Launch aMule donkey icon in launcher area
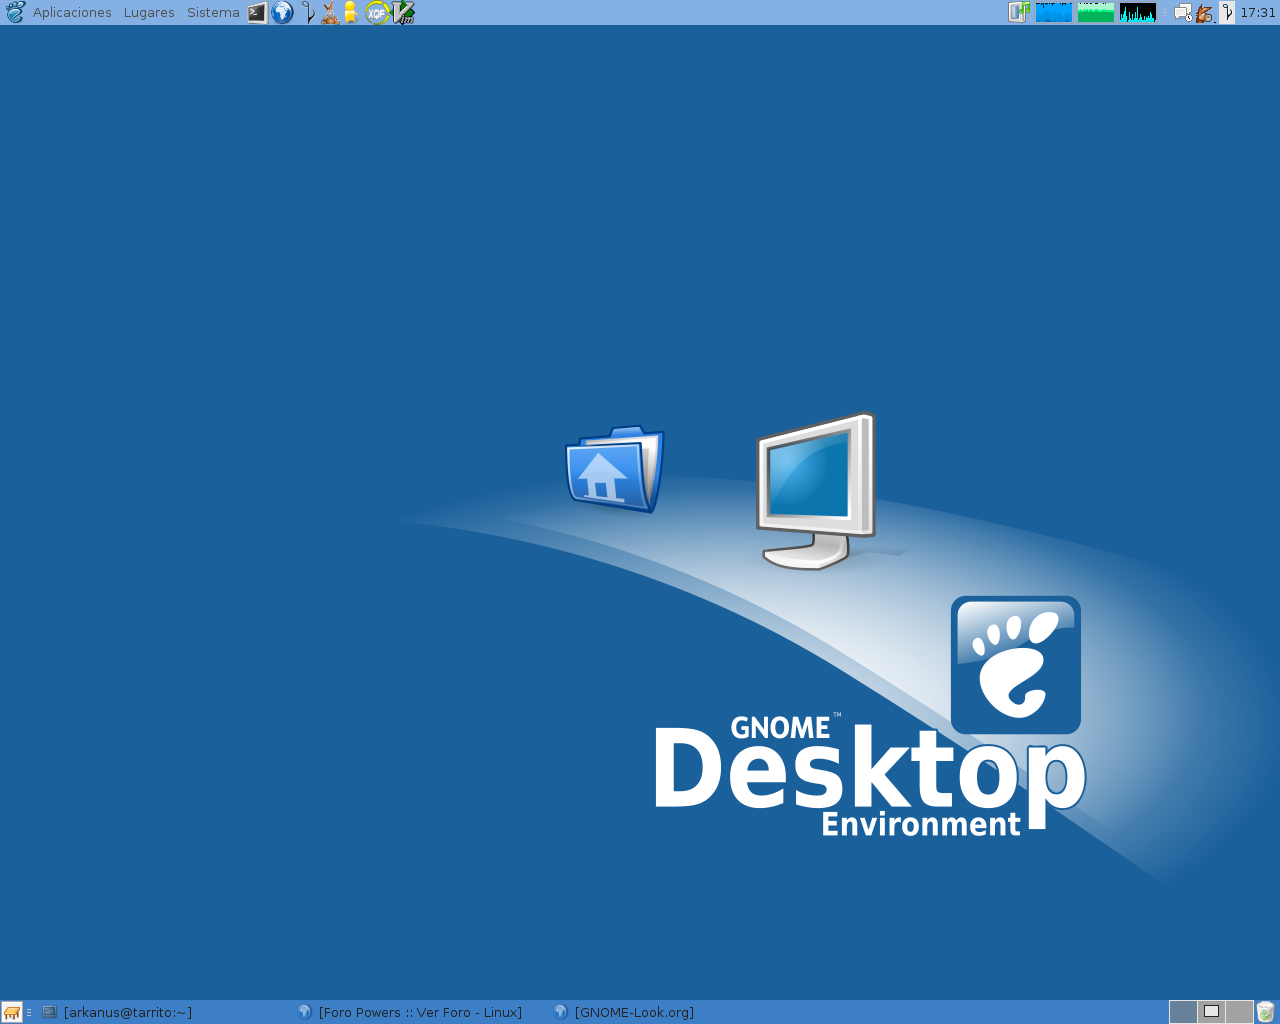The width and height of the screenshot is (1280, 1024). (x=329, y=12)
